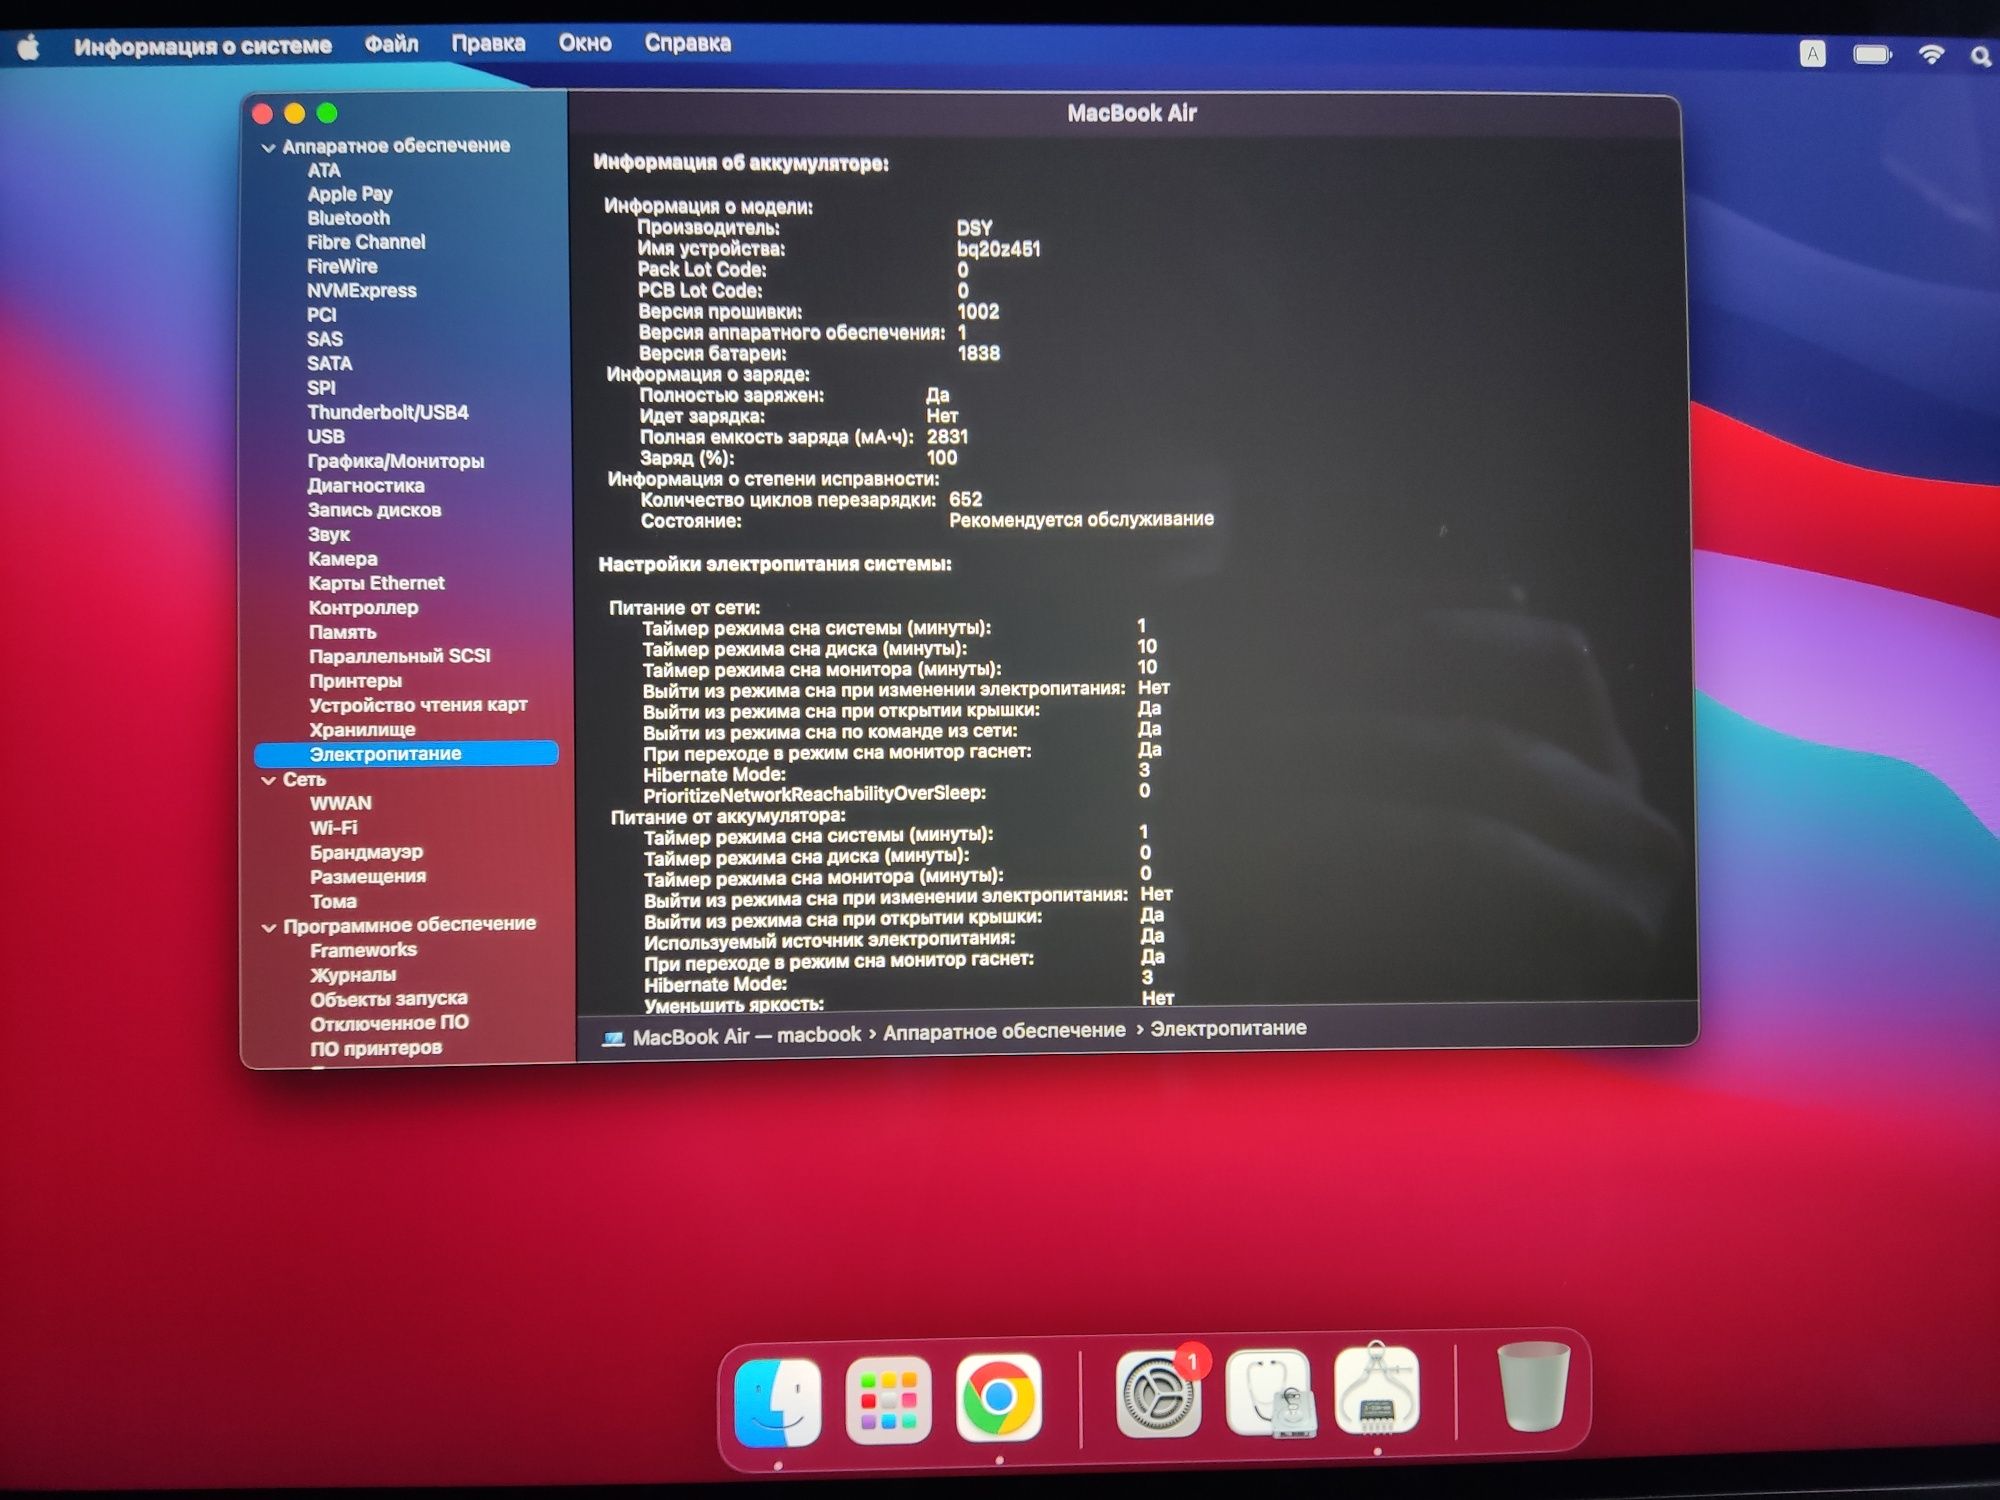Click the battery status icon
Screen dimensions: 2000x1500
(1872, 54)
